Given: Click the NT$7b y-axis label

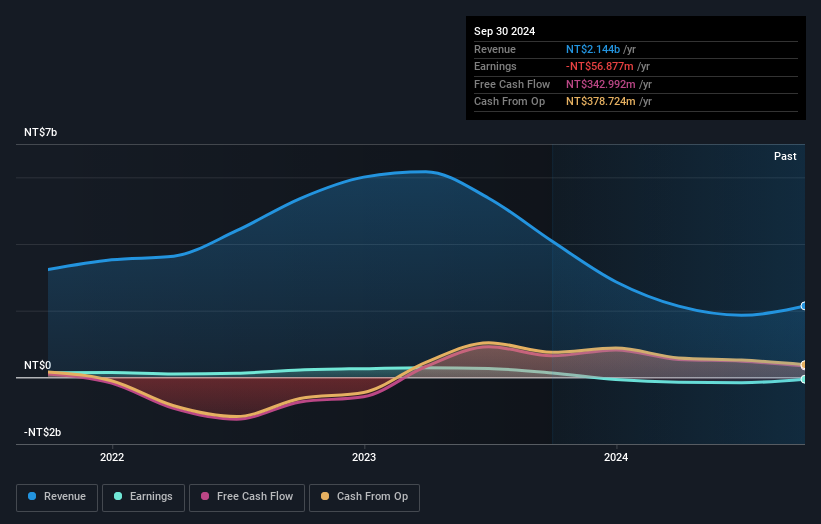Looking at the screenshot, I should tap(40, 132).
